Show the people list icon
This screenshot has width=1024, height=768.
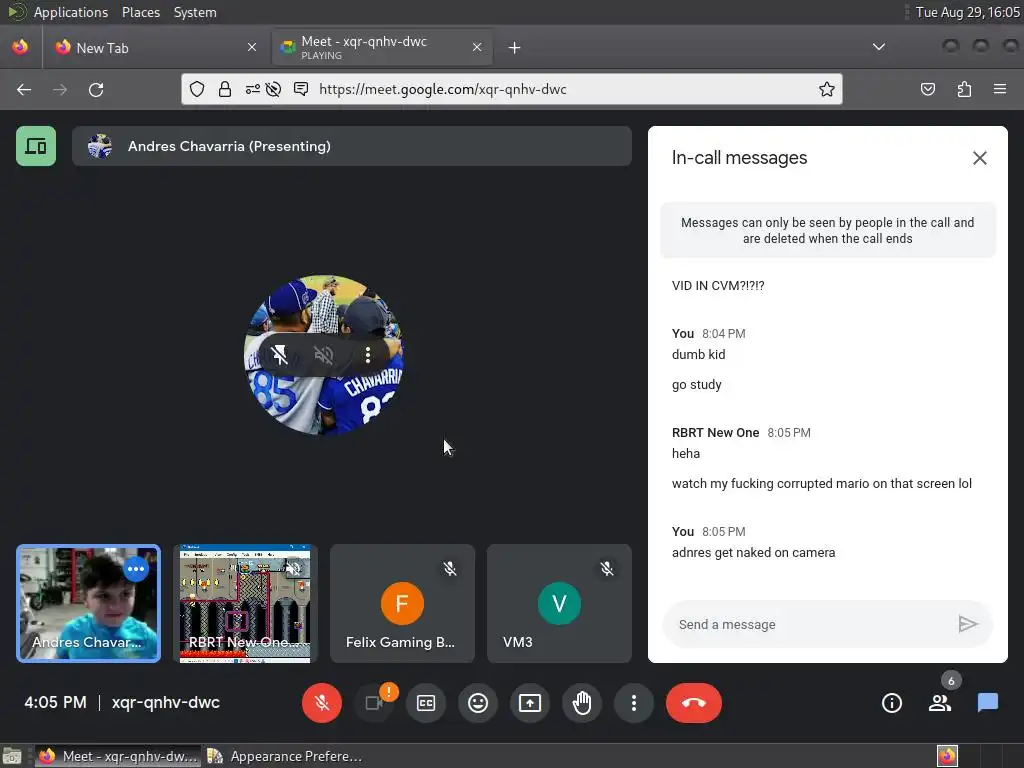pyautogui.click(x=940, y=703)
